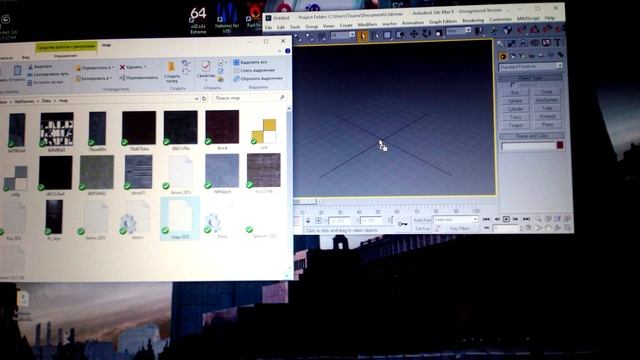The image size is (640, 360).
Task: Click the viewport Zoom magnifier icon
Action: tap(538, 219)
